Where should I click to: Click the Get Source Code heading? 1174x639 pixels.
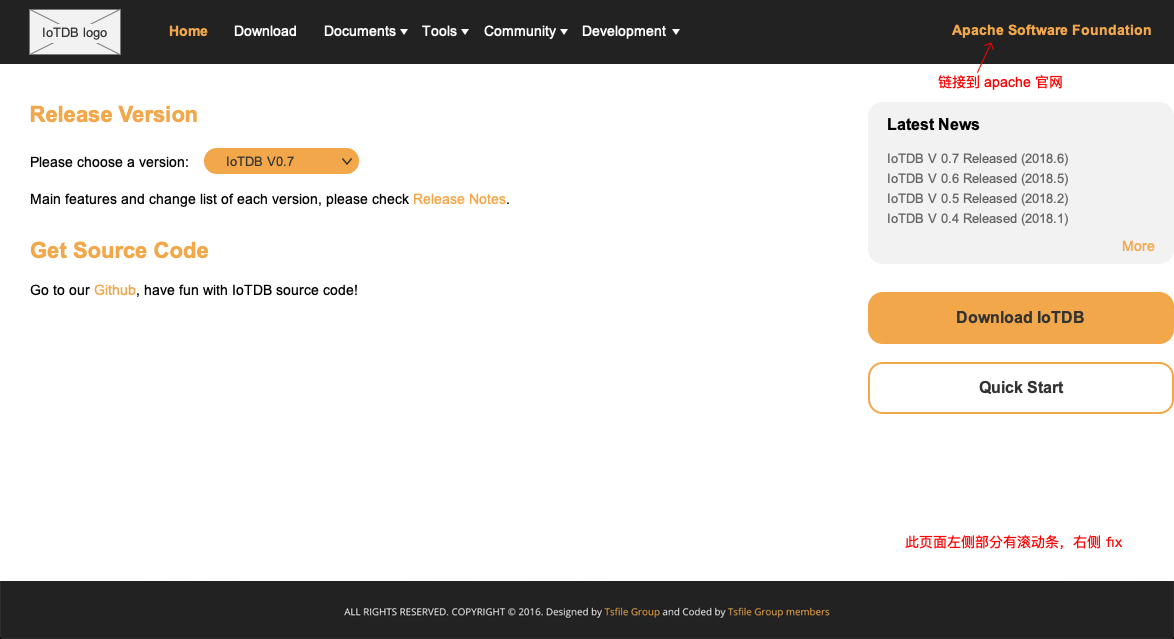[x=119, y=250]
